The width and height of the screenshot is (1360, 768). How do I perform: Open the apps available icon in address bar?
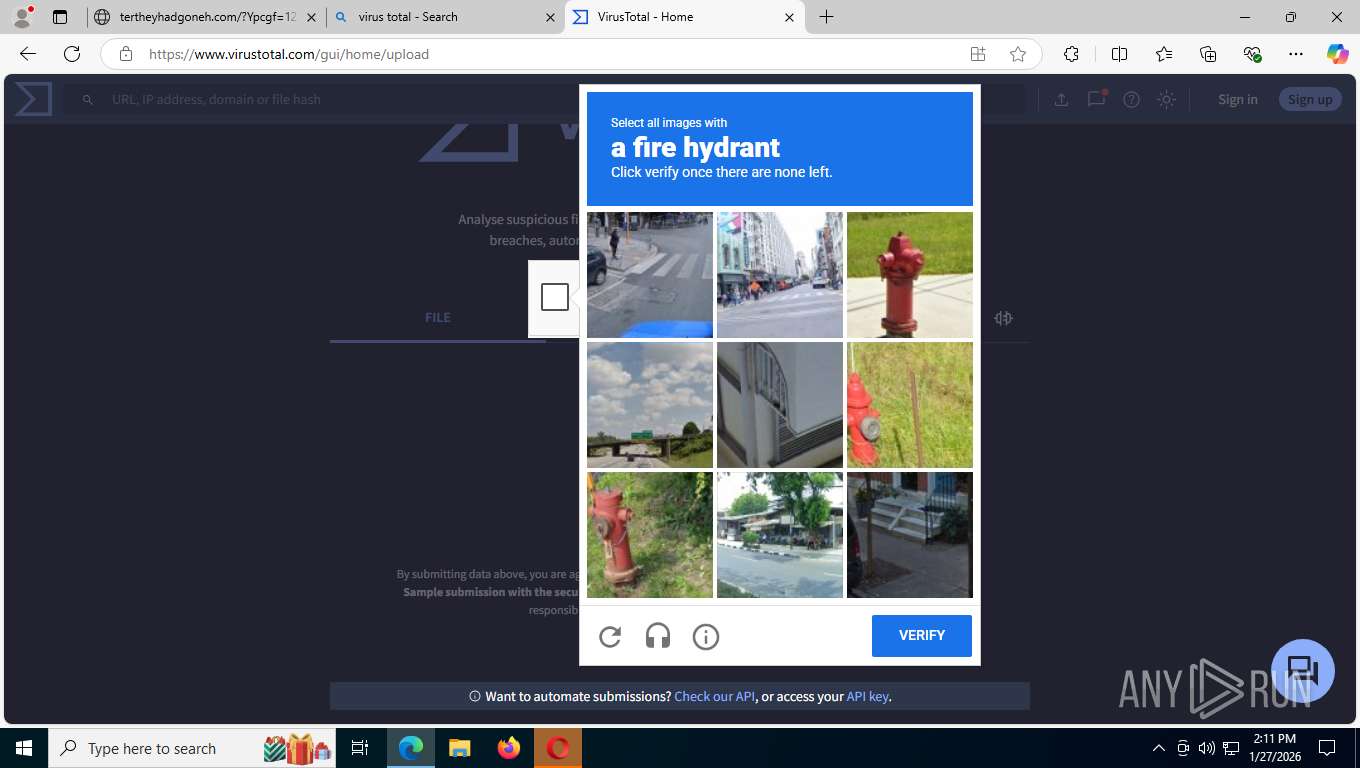pyautogui.click(x=978, y=54)
